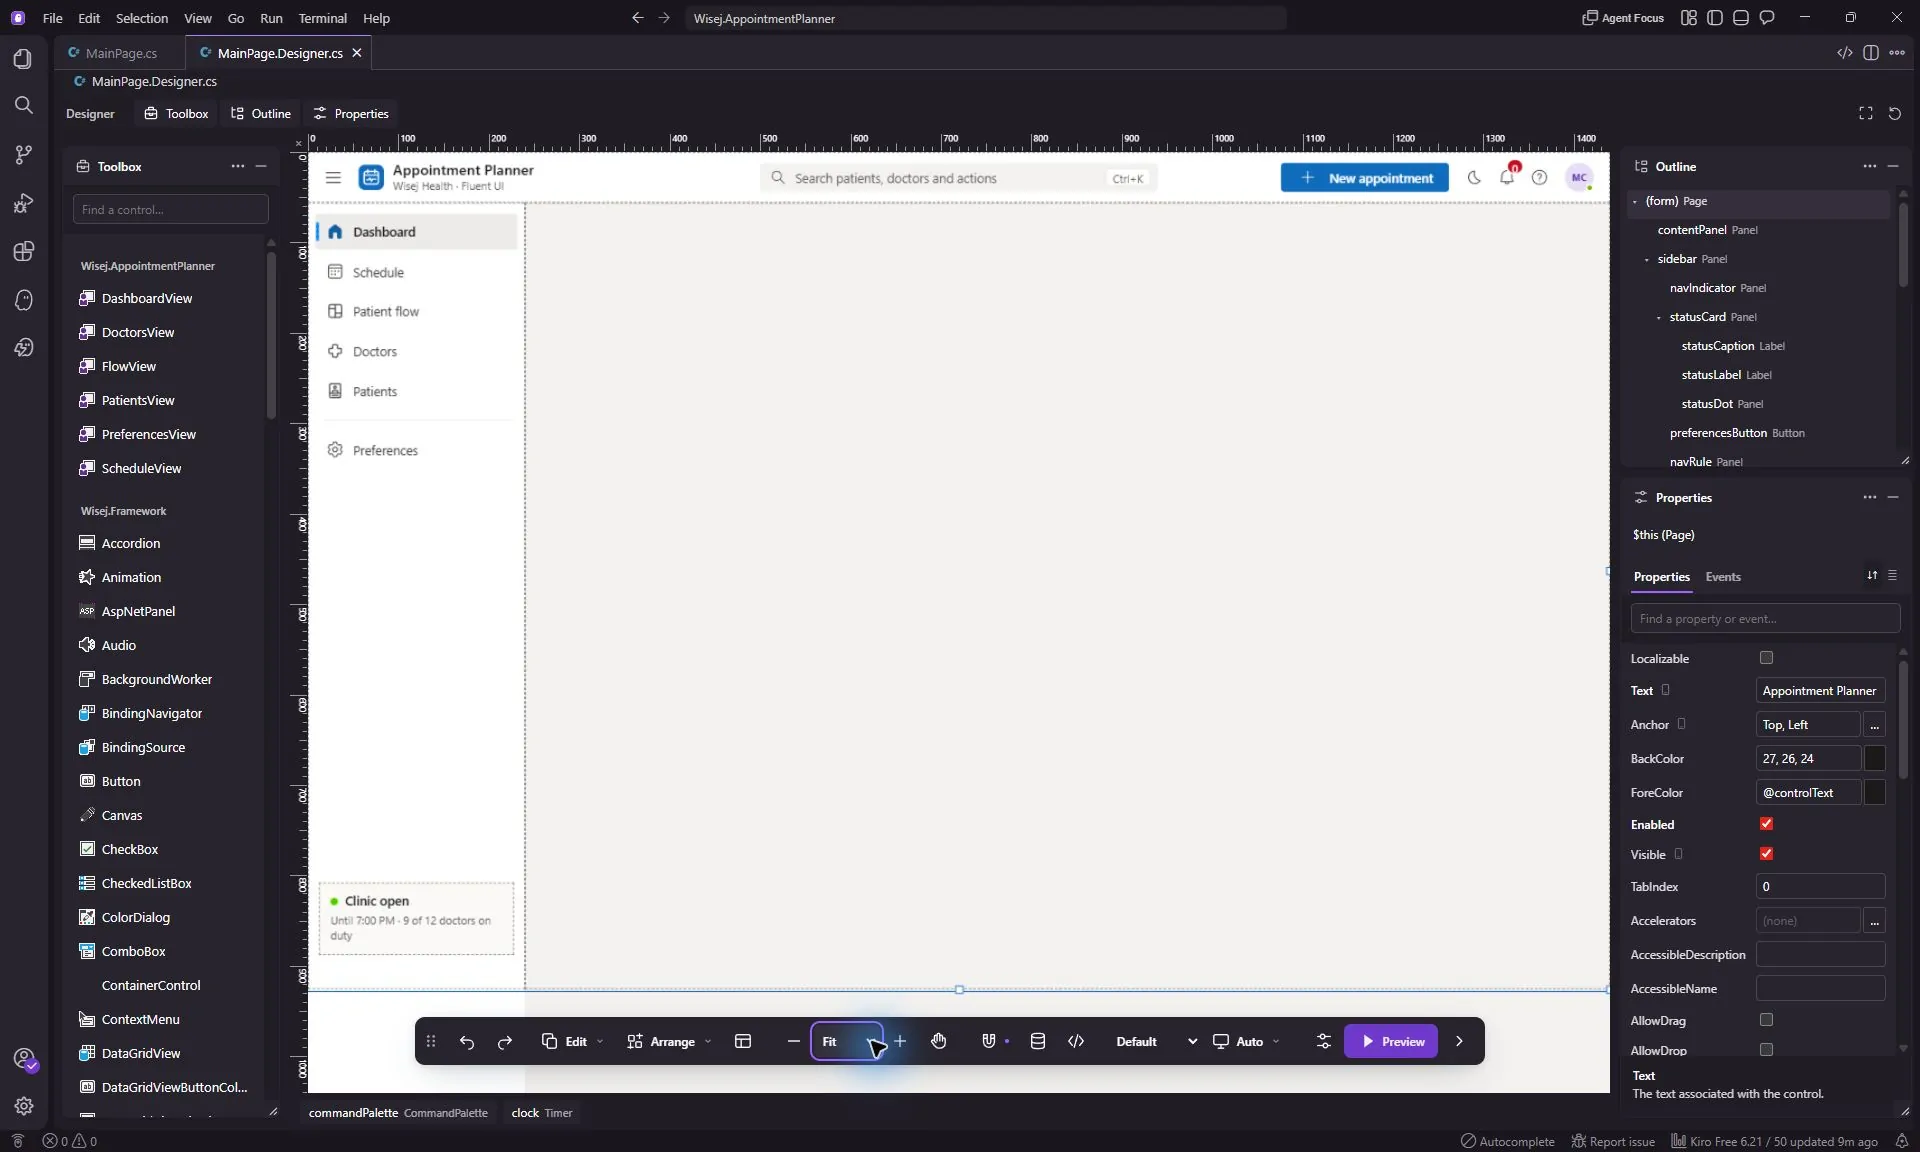This screenshot has width=1920, height=1152.
Task: Open the Fit zoom dropdown
Action: pos(847,1041)
